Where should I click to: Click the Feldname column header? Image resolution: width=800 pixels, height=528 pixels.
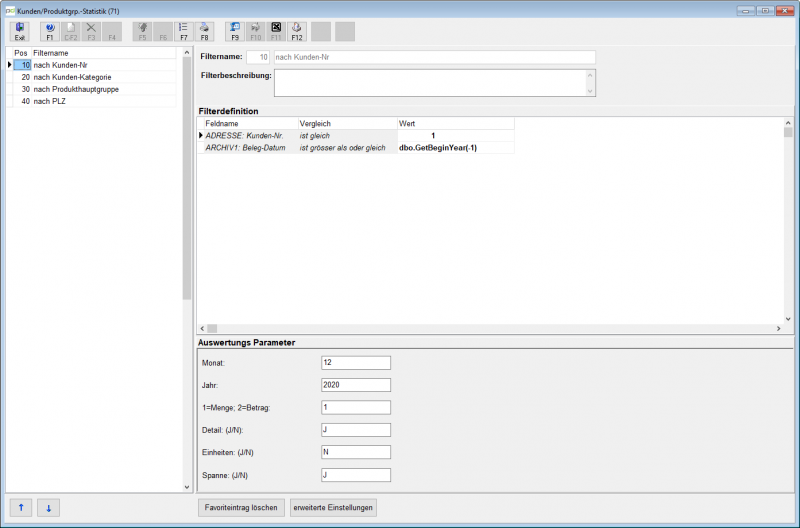(x=251, y=123)
